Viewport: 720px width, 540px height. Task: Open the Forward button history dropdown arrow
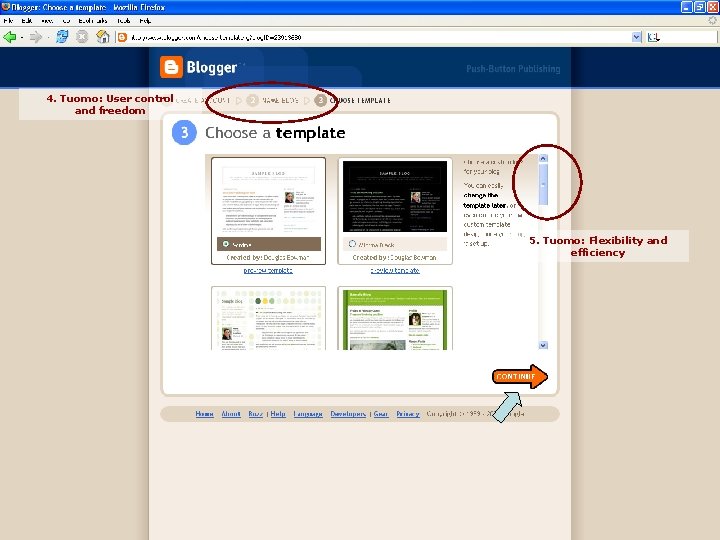click(x=48, y=38)
